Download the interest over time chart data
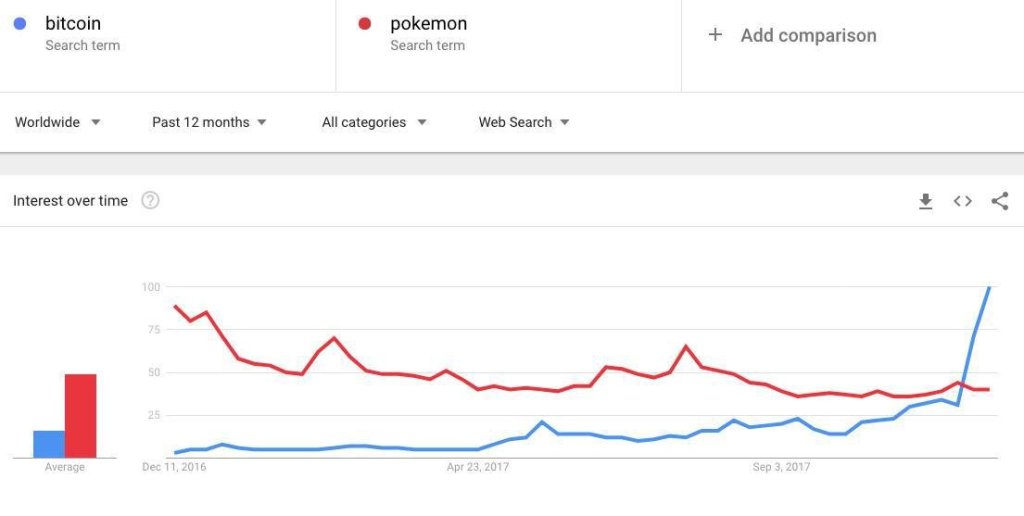1024x516 pixels. 925,201
